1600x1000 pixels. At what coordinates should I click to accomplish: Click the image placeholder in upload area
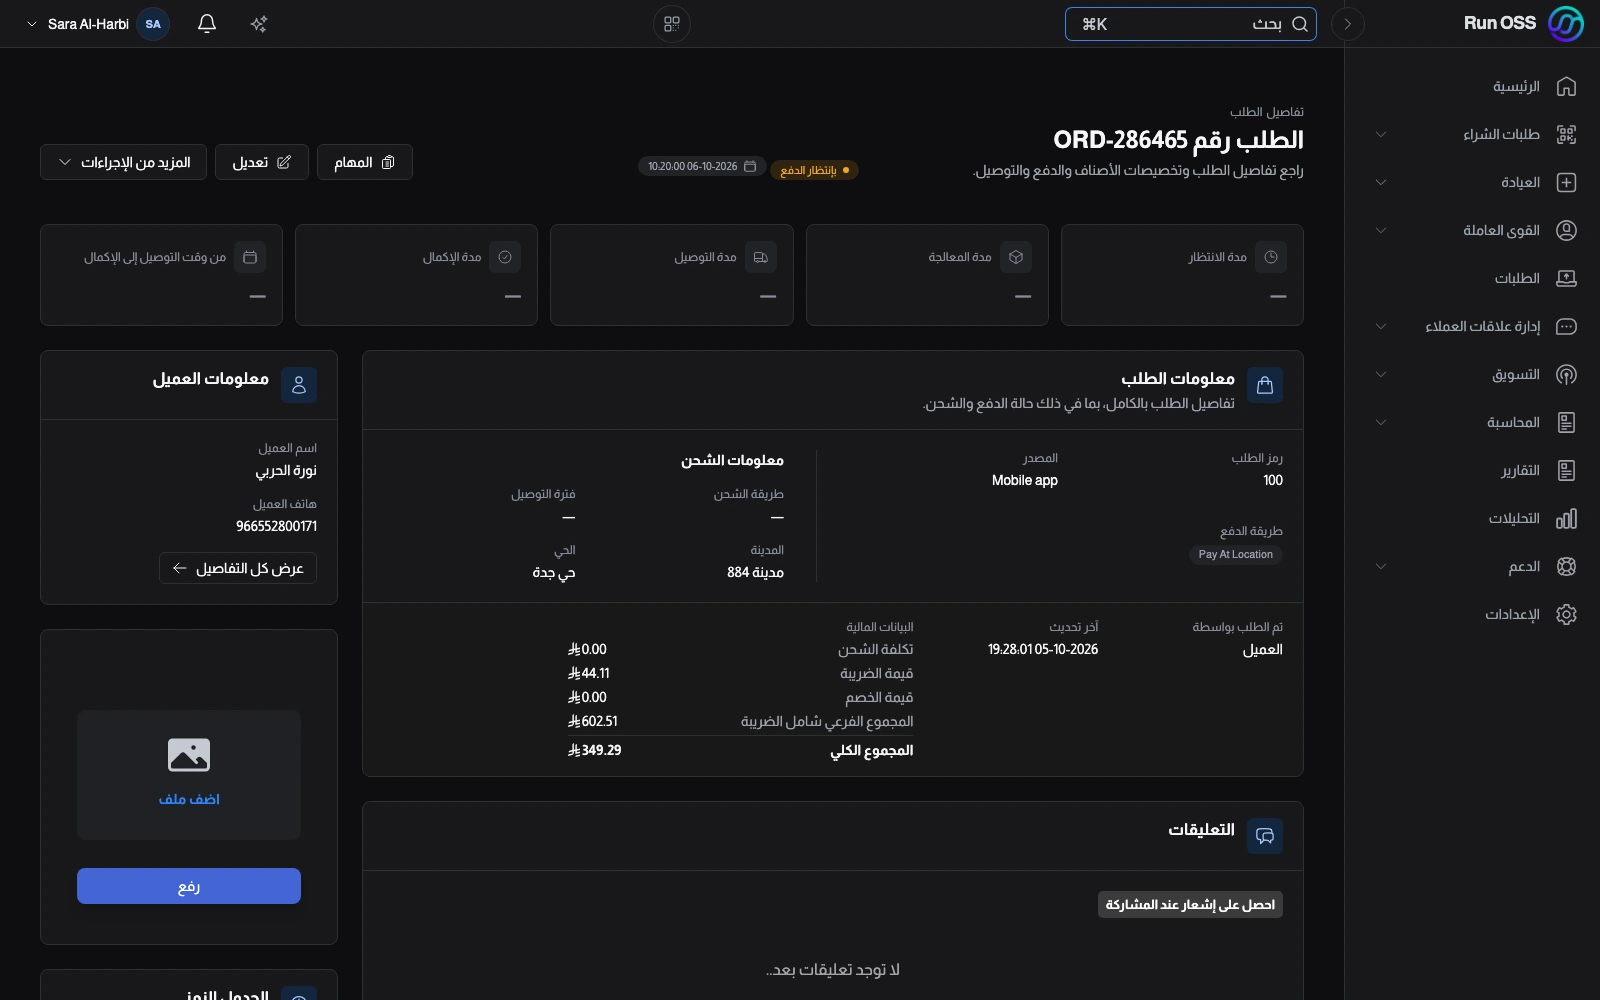(x=189, y=755)
